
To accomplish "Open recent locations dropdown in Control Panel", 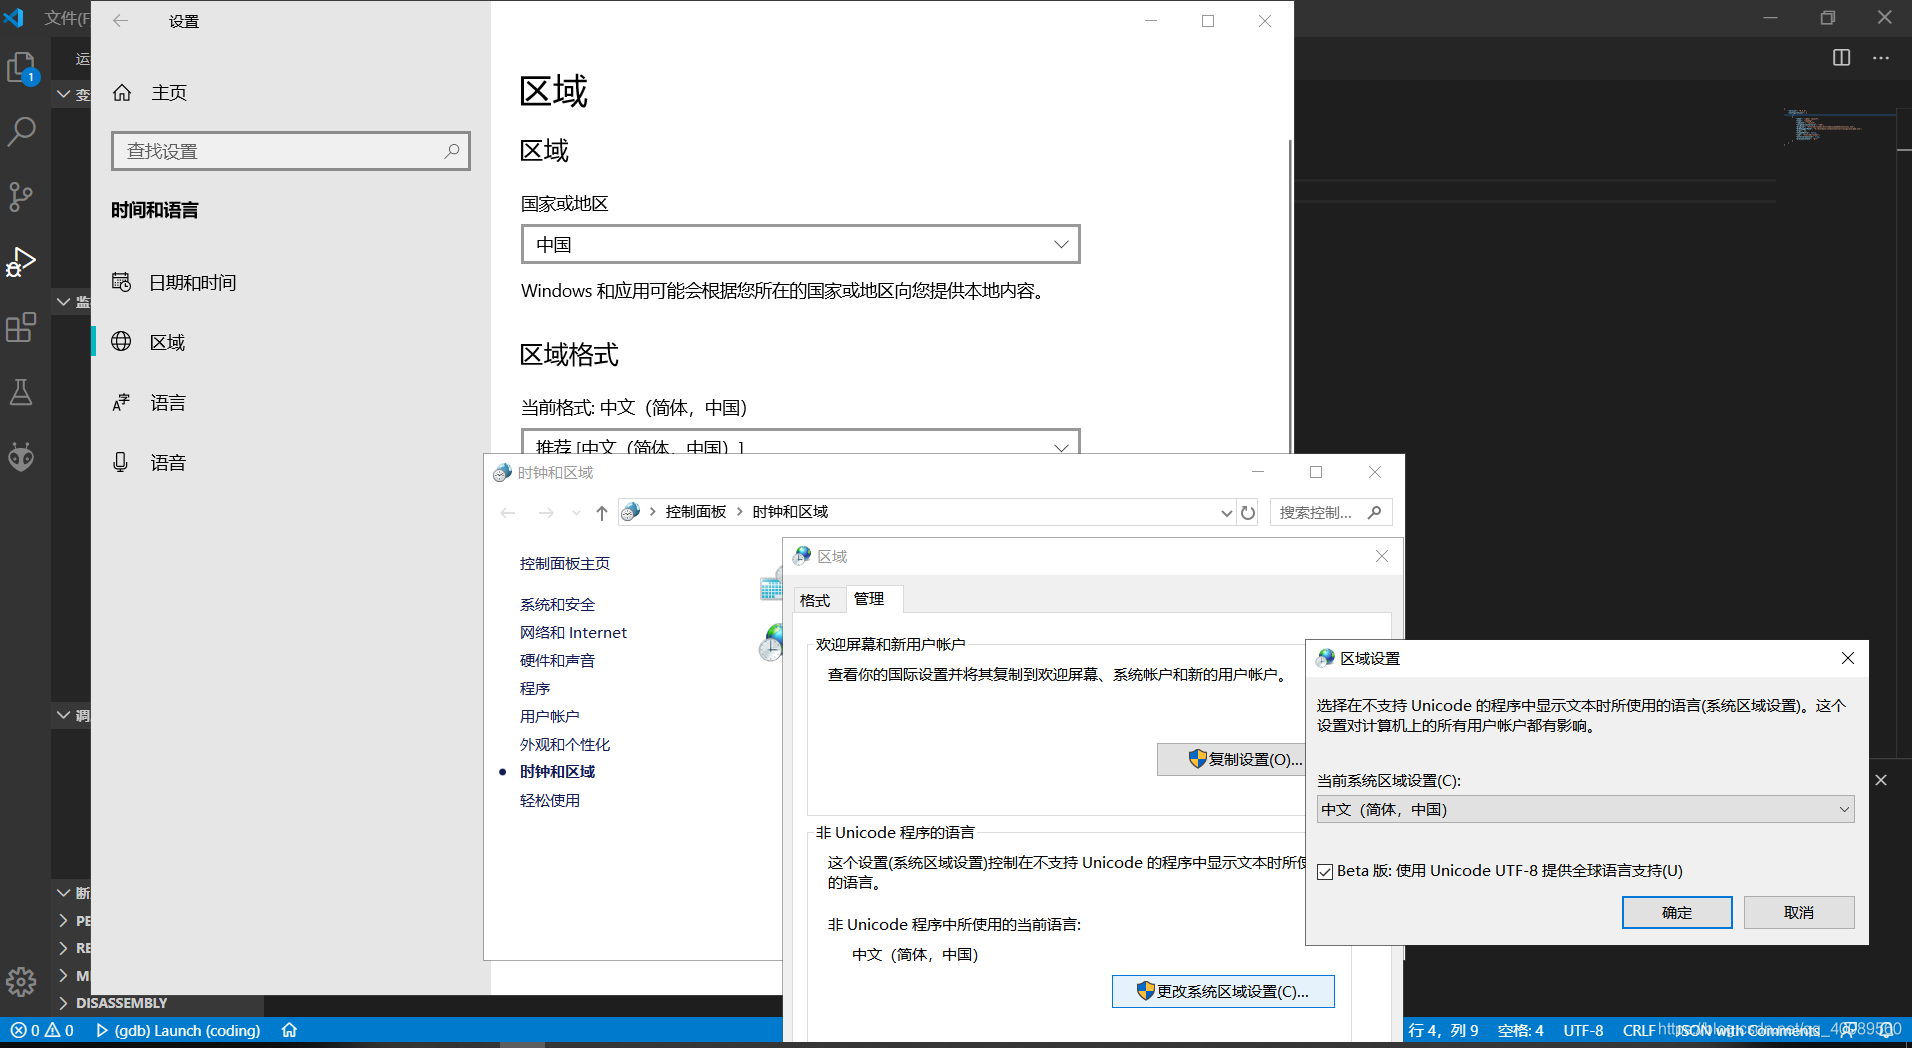I will [x=576, y=512].
